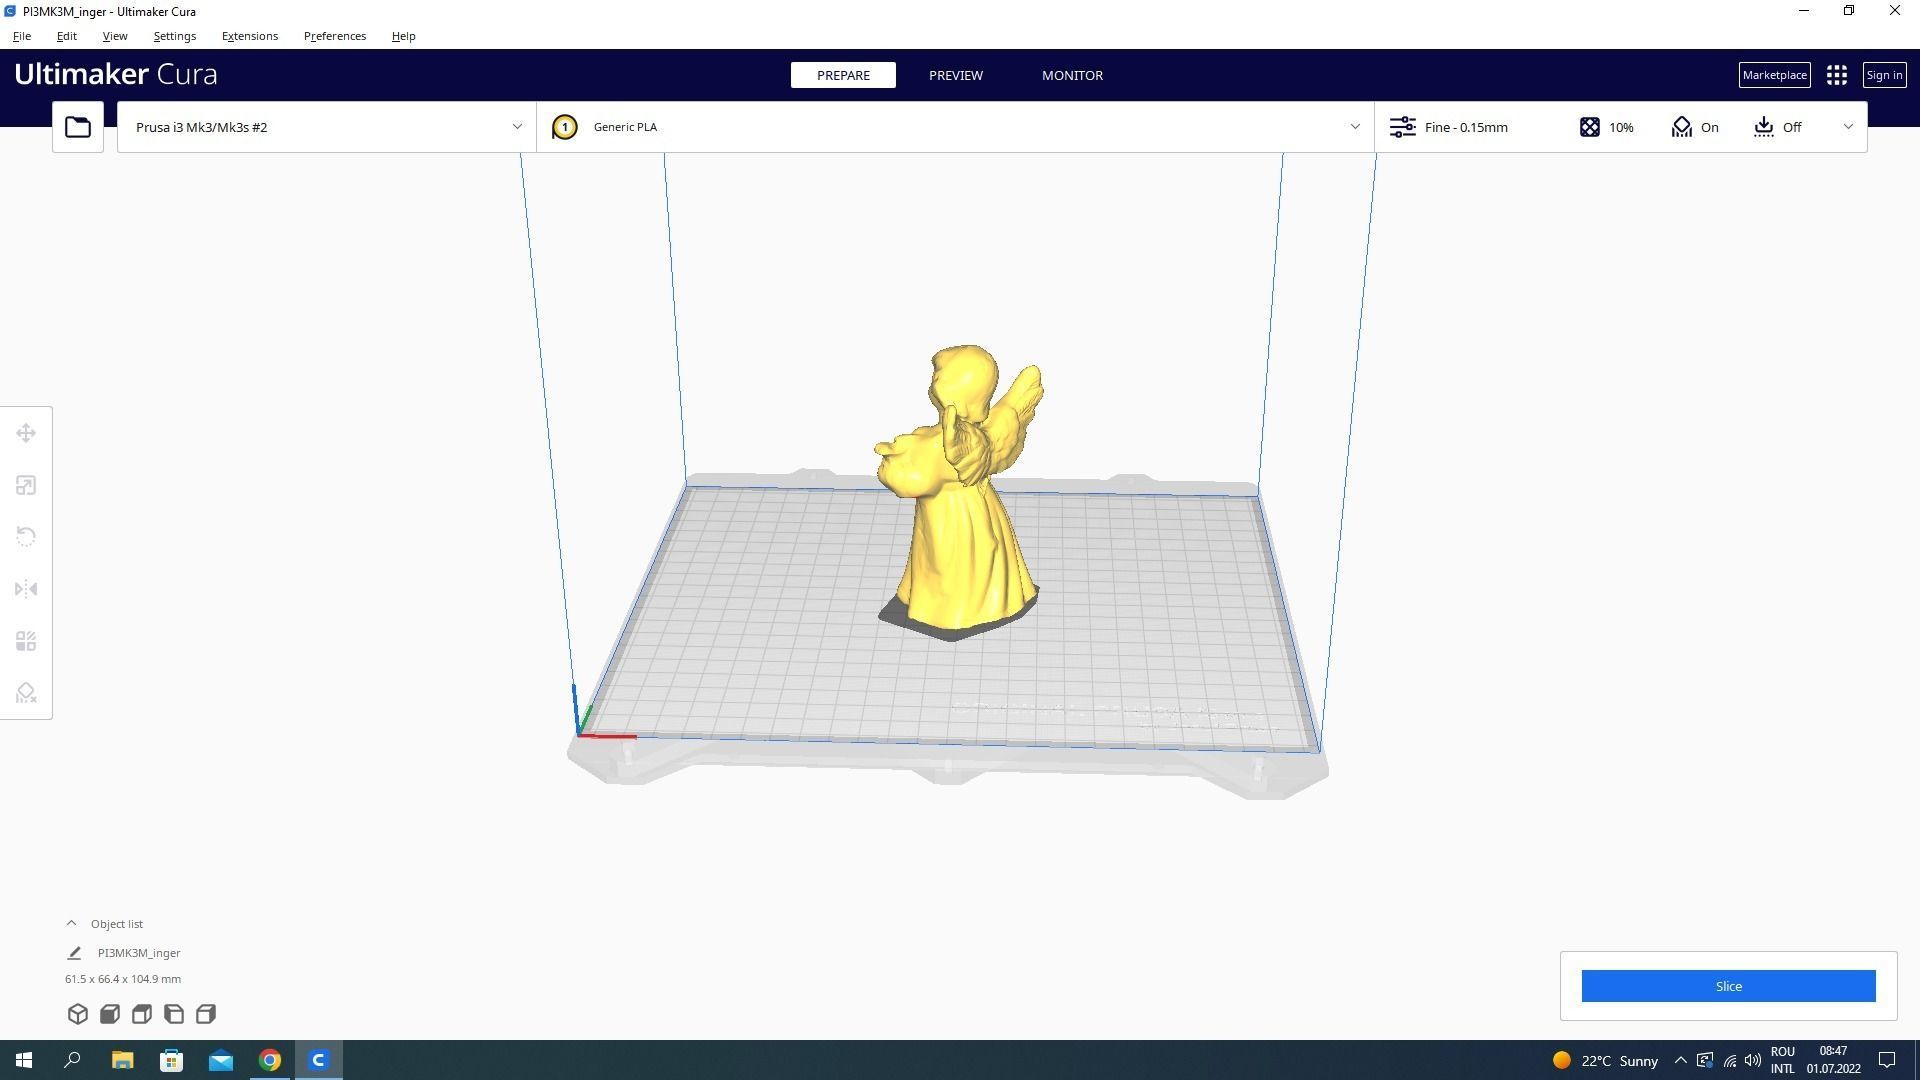Open the Settings menu

tap(175, 36)
